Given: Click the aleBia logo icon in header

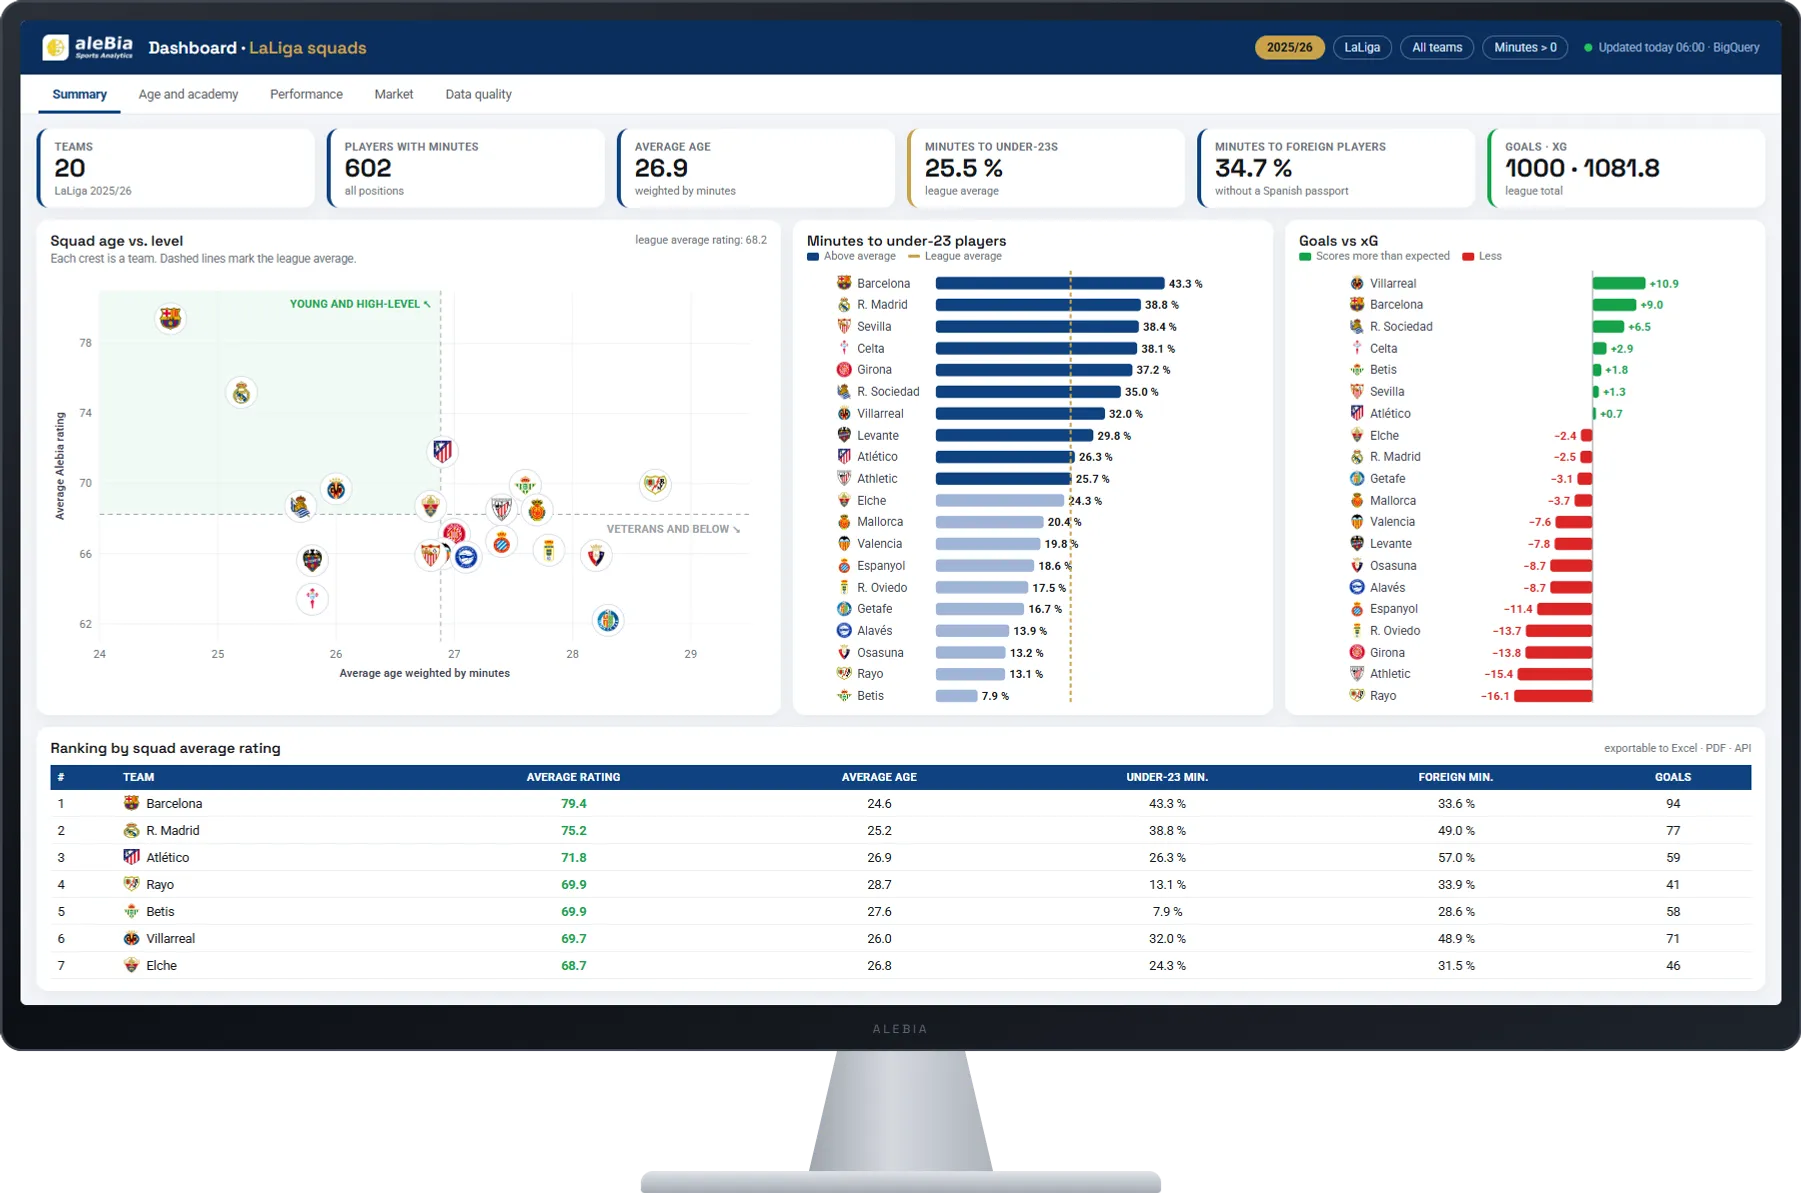Looking at the screenshot, I should pos(56,47).
